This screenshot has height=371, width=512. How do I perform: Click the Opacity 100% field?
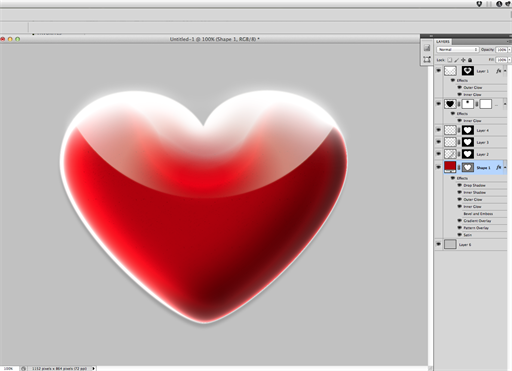502,50
